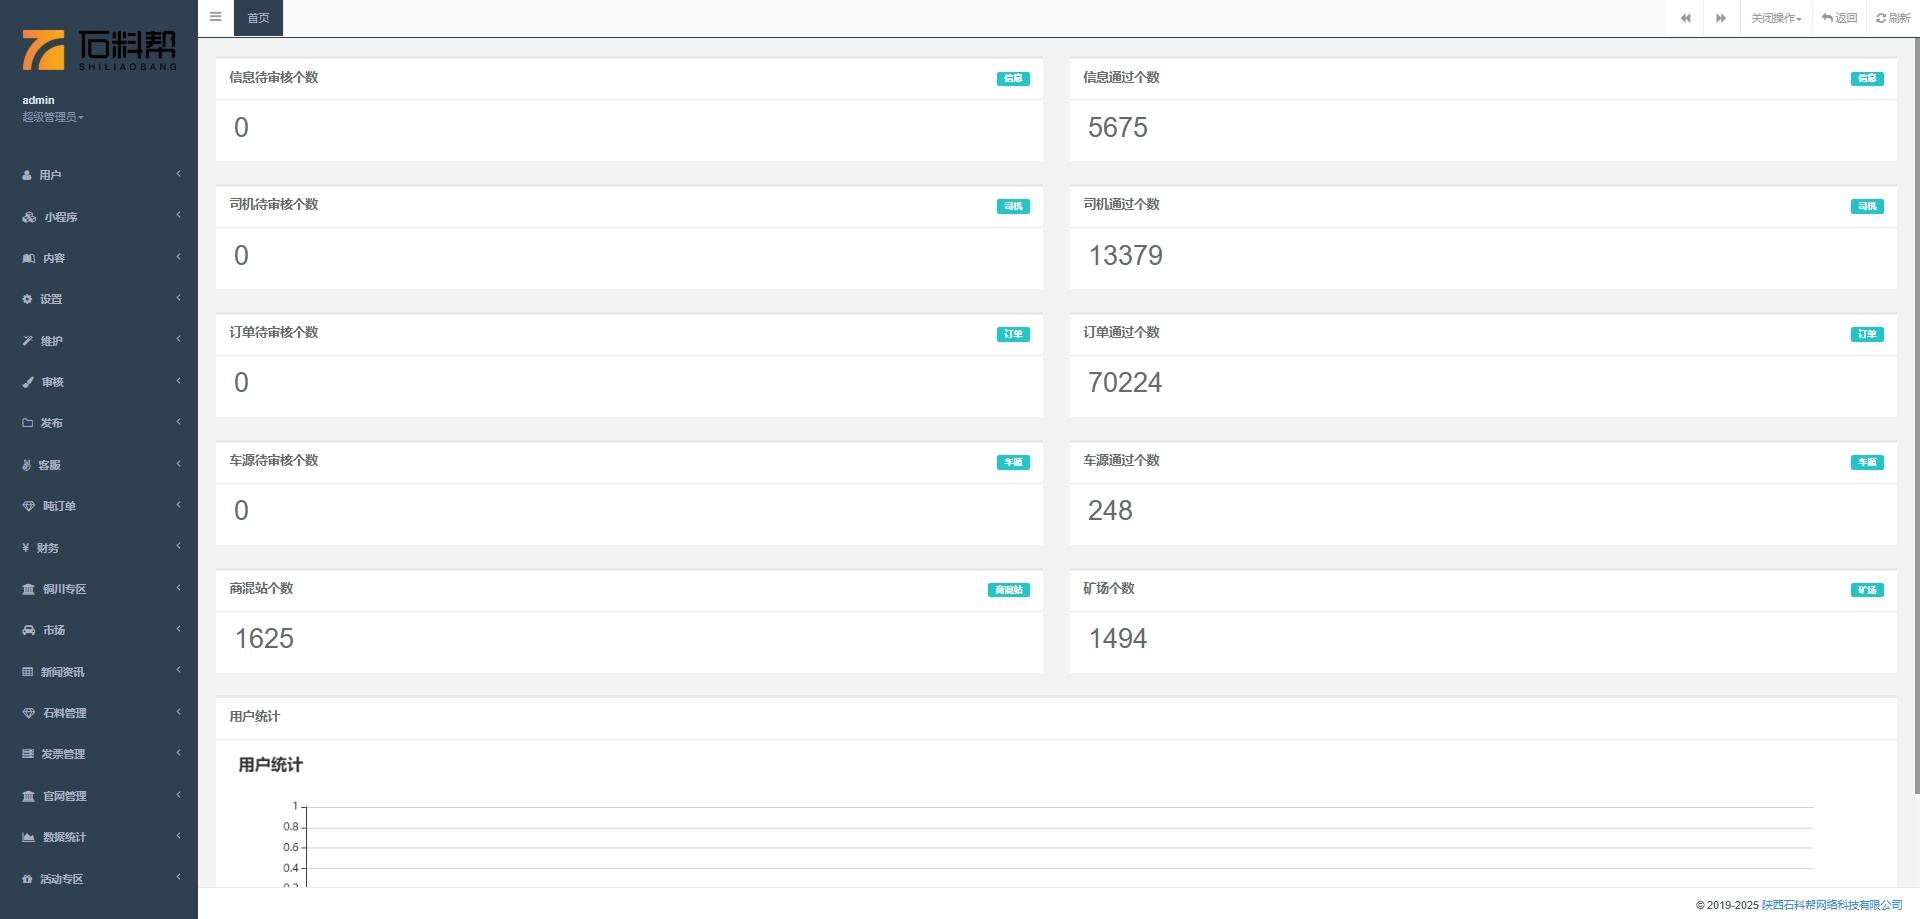The image size is (1920, 919).
Task: Click the value 70224 under 订单通过个数
Action: click(1125, 382)
